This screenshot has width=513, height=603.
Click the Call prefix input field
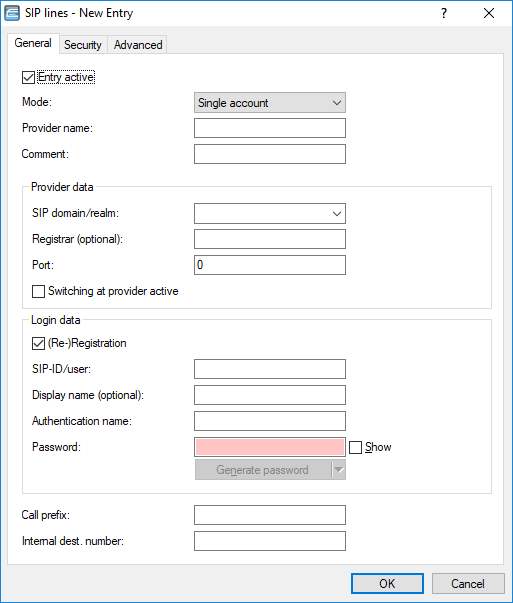point(270,515)
